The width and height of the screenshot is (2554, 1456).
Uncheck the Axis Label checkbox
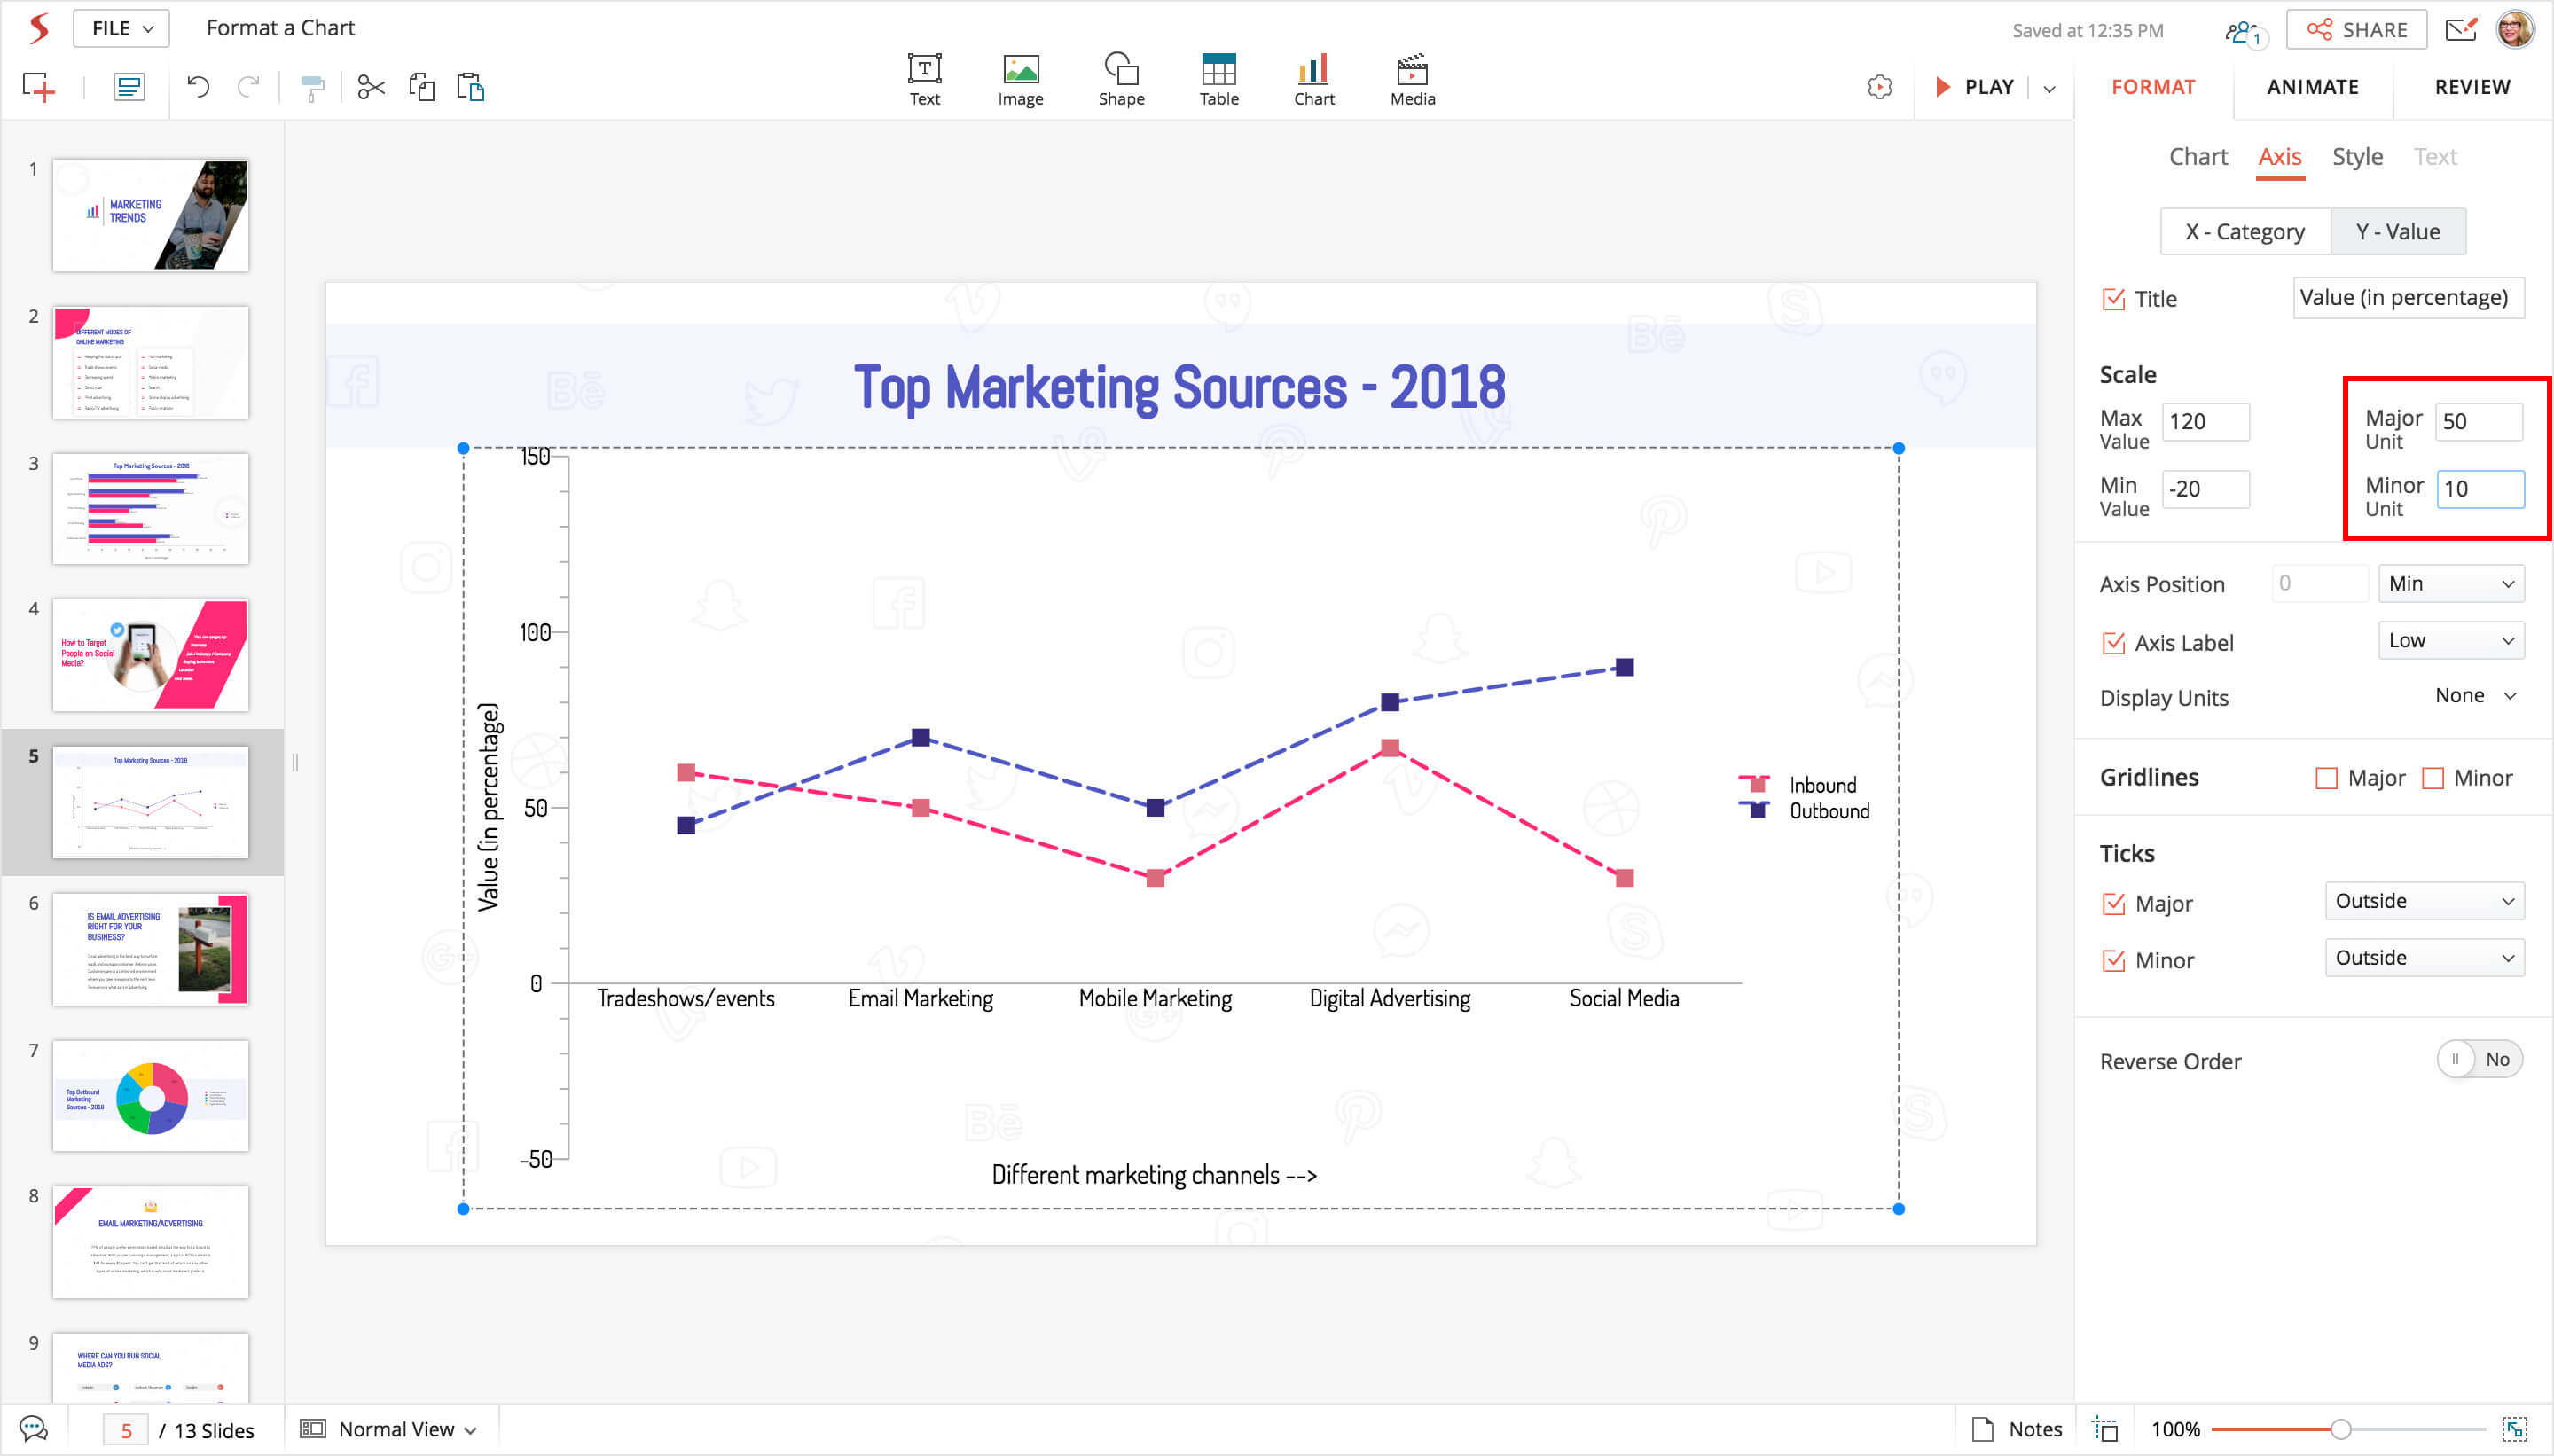pos(2113,643)
